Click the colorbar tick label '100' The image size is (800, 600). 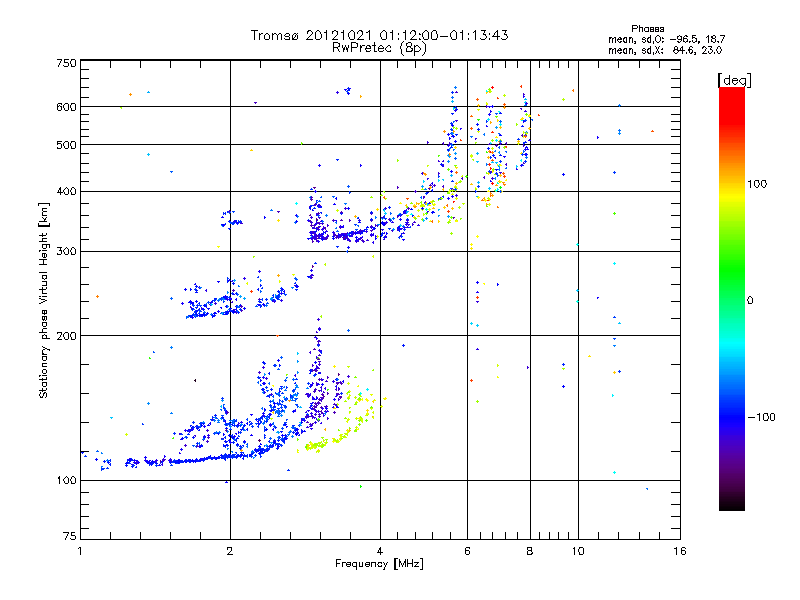point(757,184)
